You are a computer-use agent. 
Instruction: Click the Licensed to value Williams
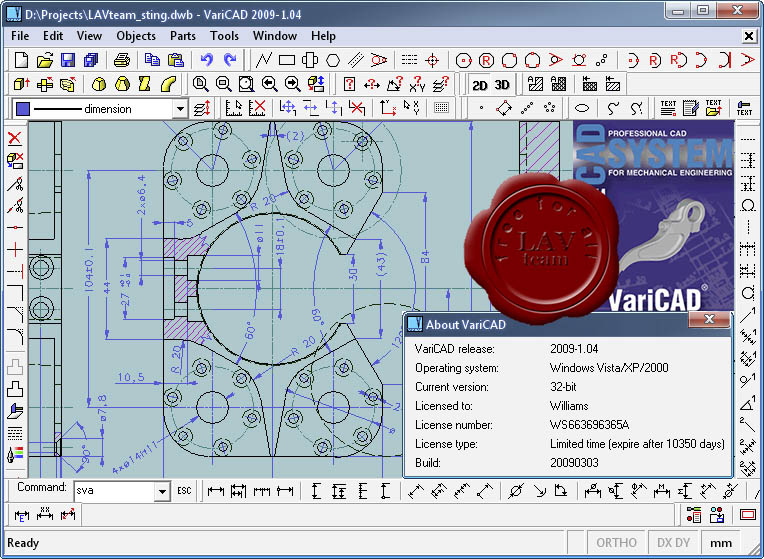(569, 406)
